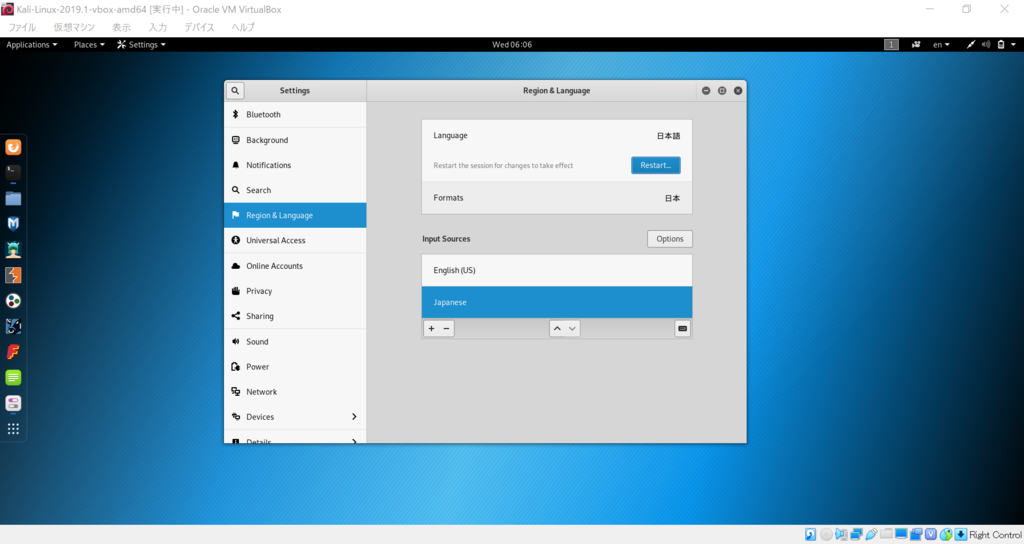Open Notifications settings panel
This screenshot has width=1024, height=544.
pyautogui.click(x=295, y=165)
